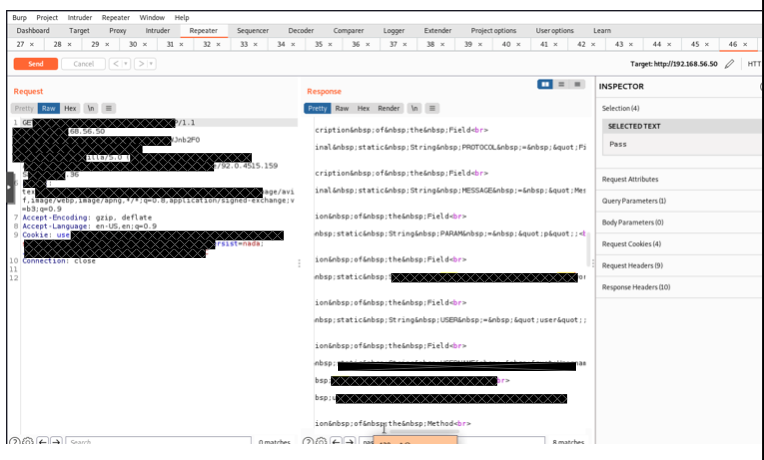Toggle Request Raw view
The width and height of the screenshot is (764, 460).
point(49,108)
